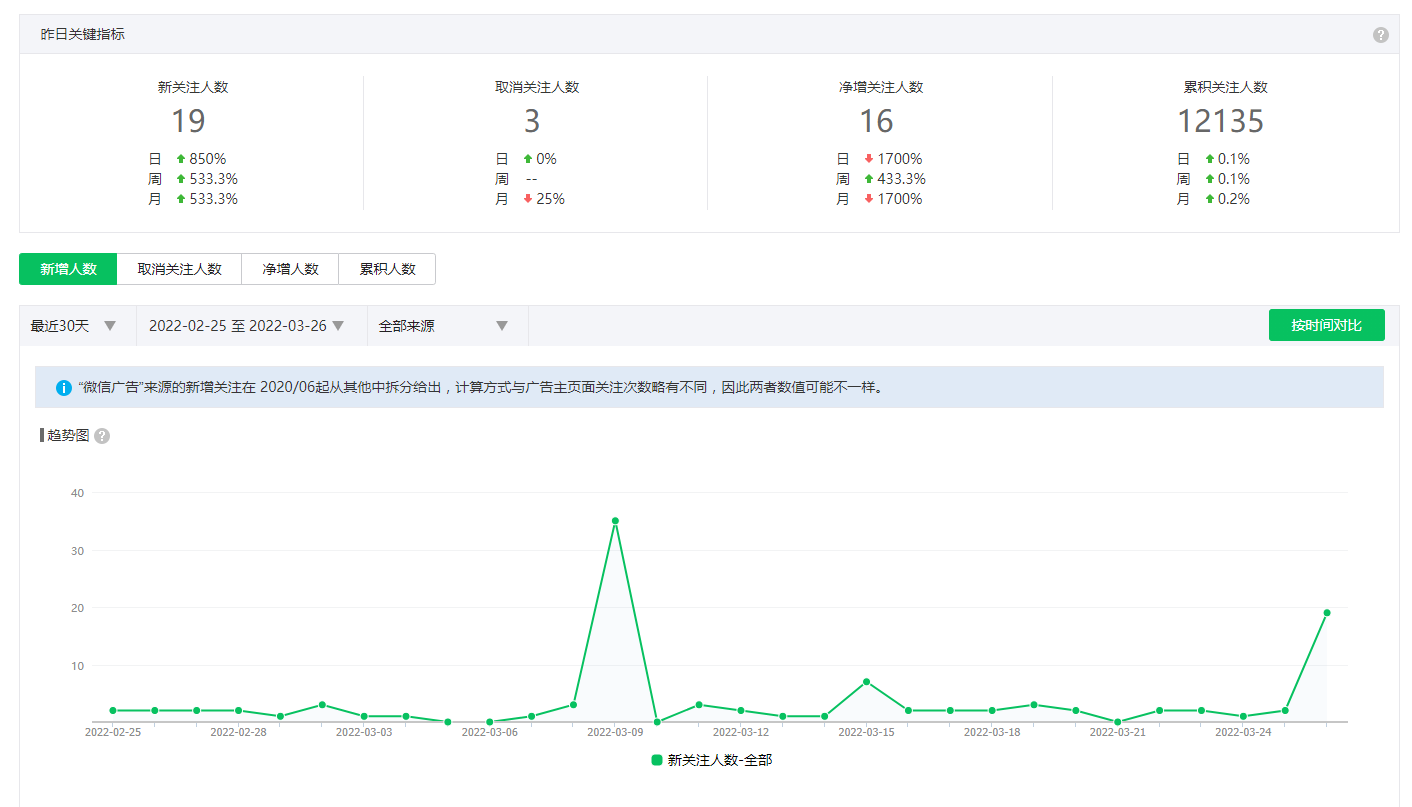Click the 趋势图 heading
Image resolution: width=1412 pixels, height=807 pixels.
[68, 436]
